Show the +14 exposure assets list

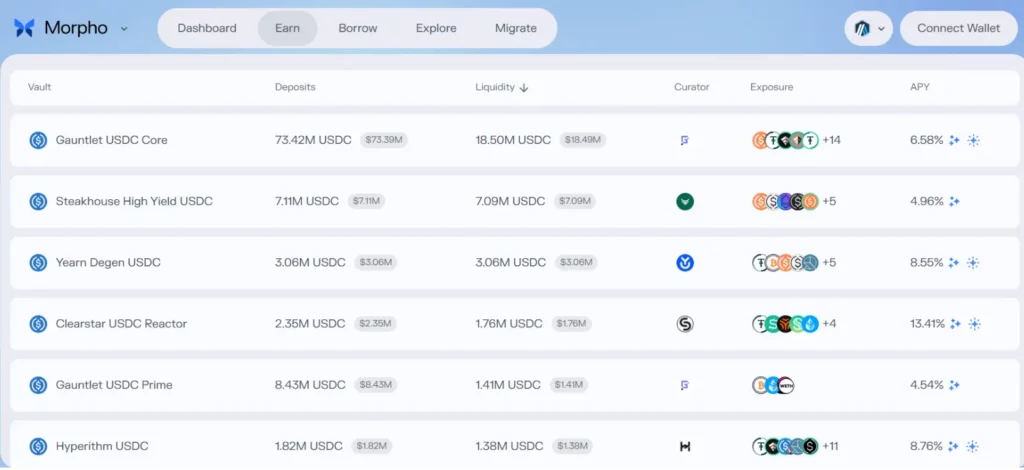tap(831, 141)
